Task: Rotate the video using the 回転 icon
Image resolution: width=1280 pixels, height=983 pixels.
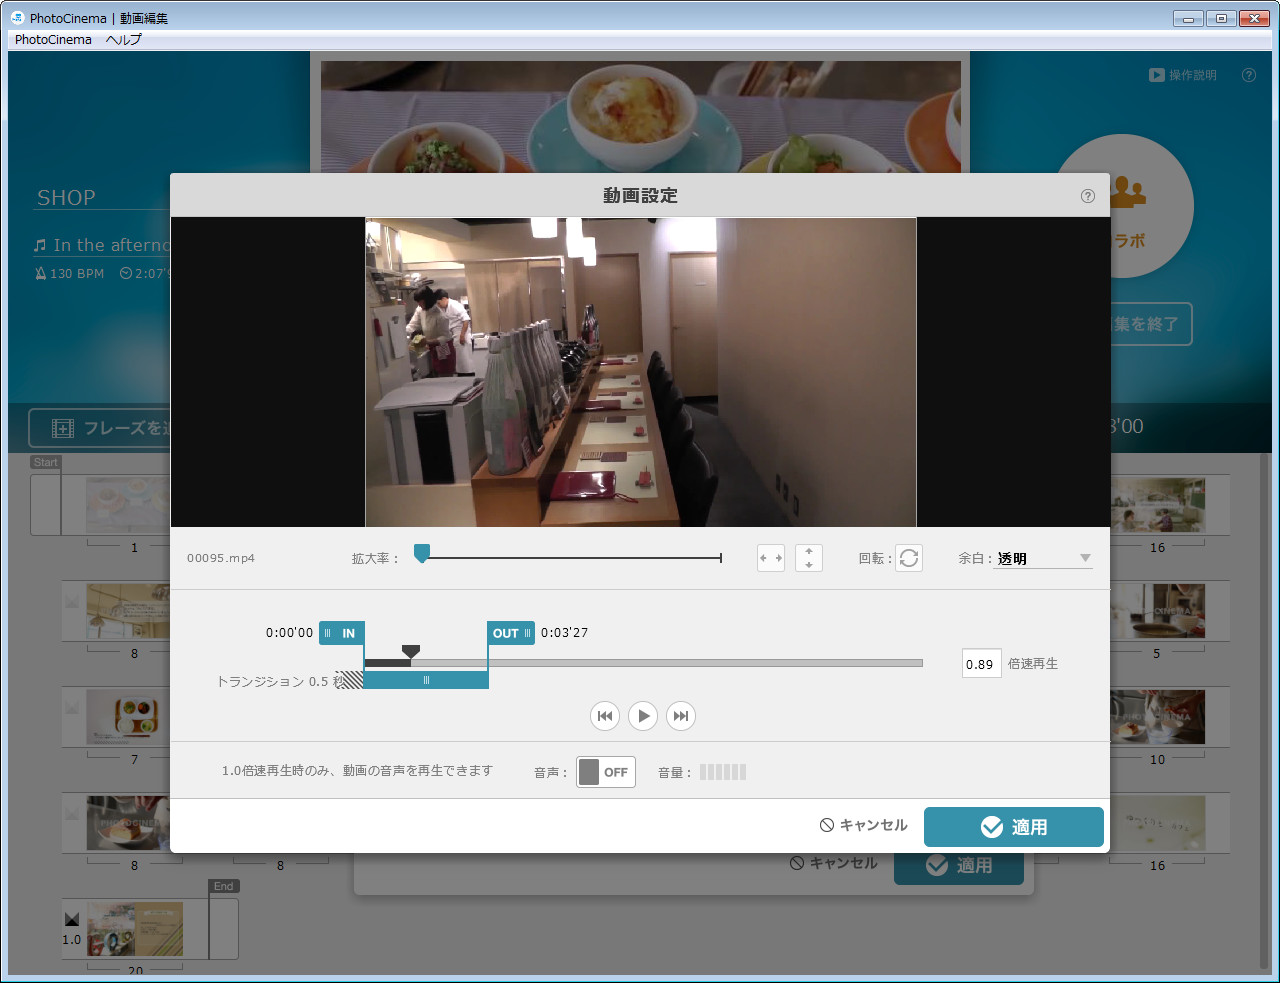Action: pos(908,557)
